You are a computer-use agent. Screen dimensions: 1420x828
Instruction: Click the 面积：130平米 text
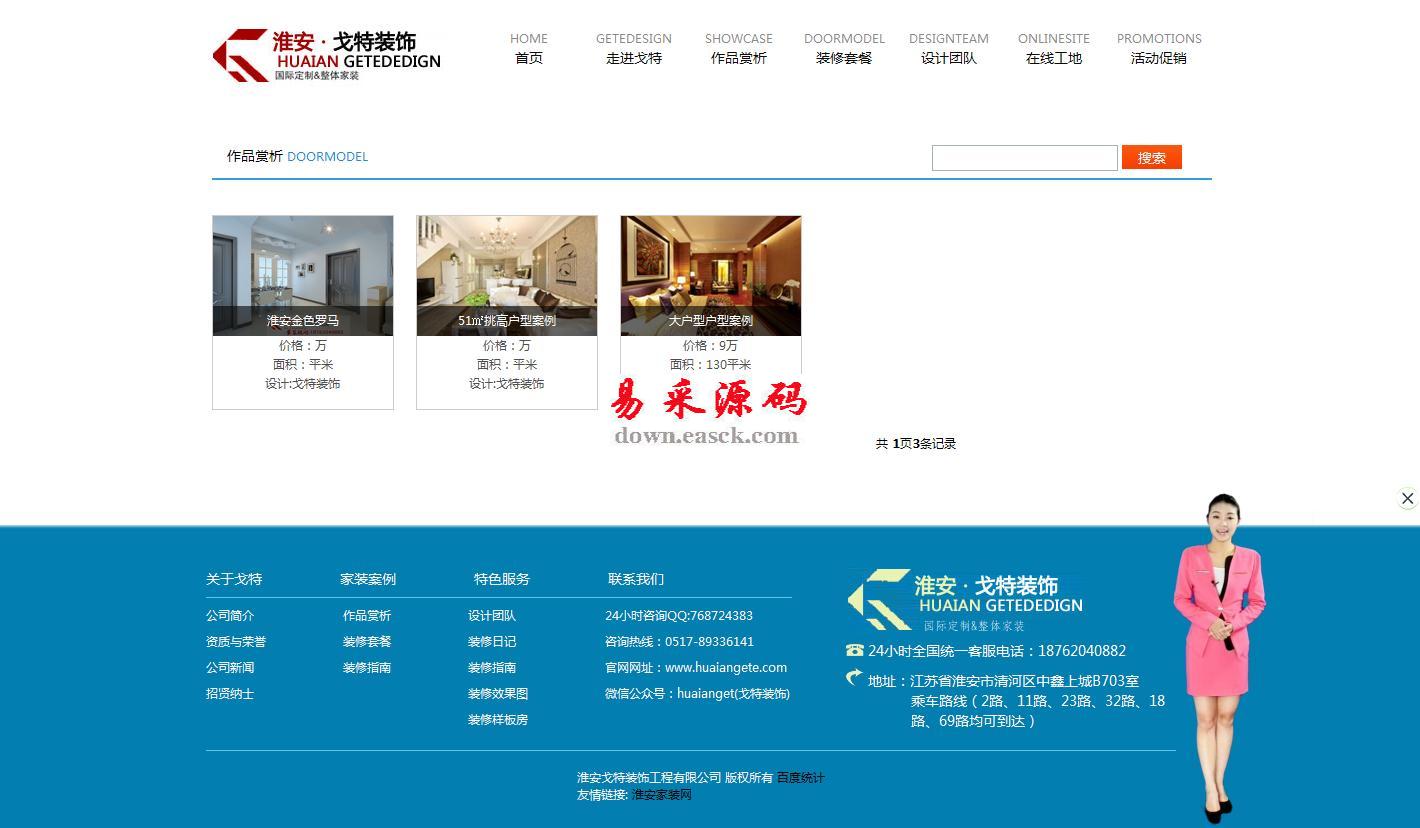pyautogui.click(x=711, y=365)
